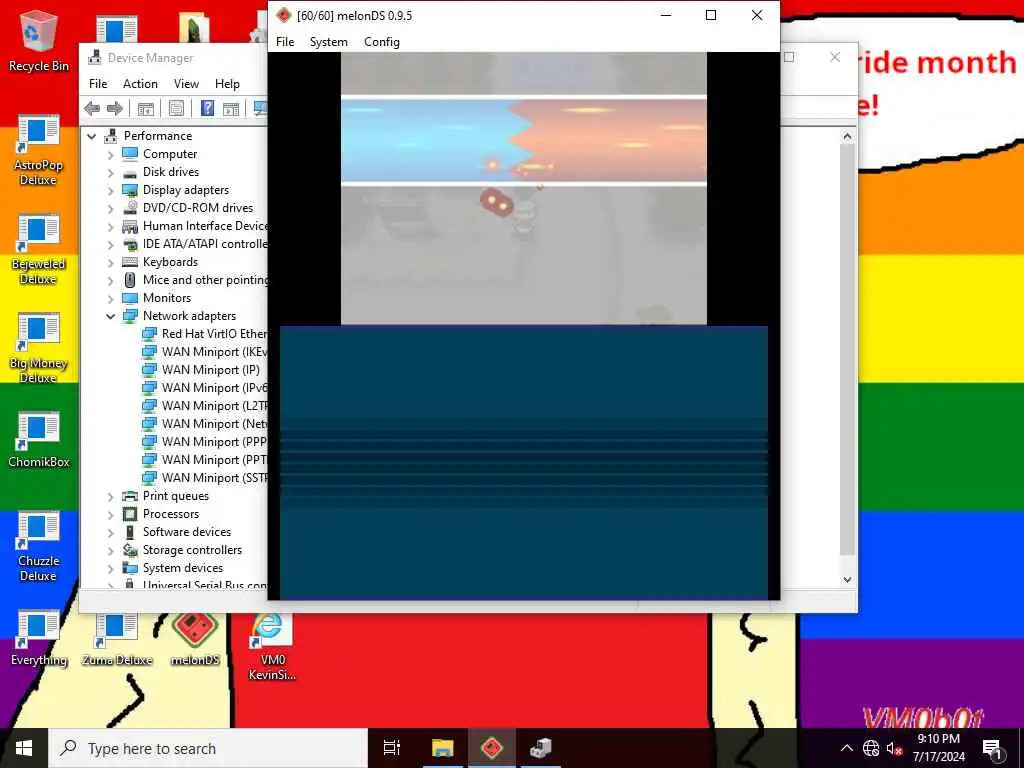Switch to melonDS via taskbar icon
The image size is (1024, 768).
[492, 748]
